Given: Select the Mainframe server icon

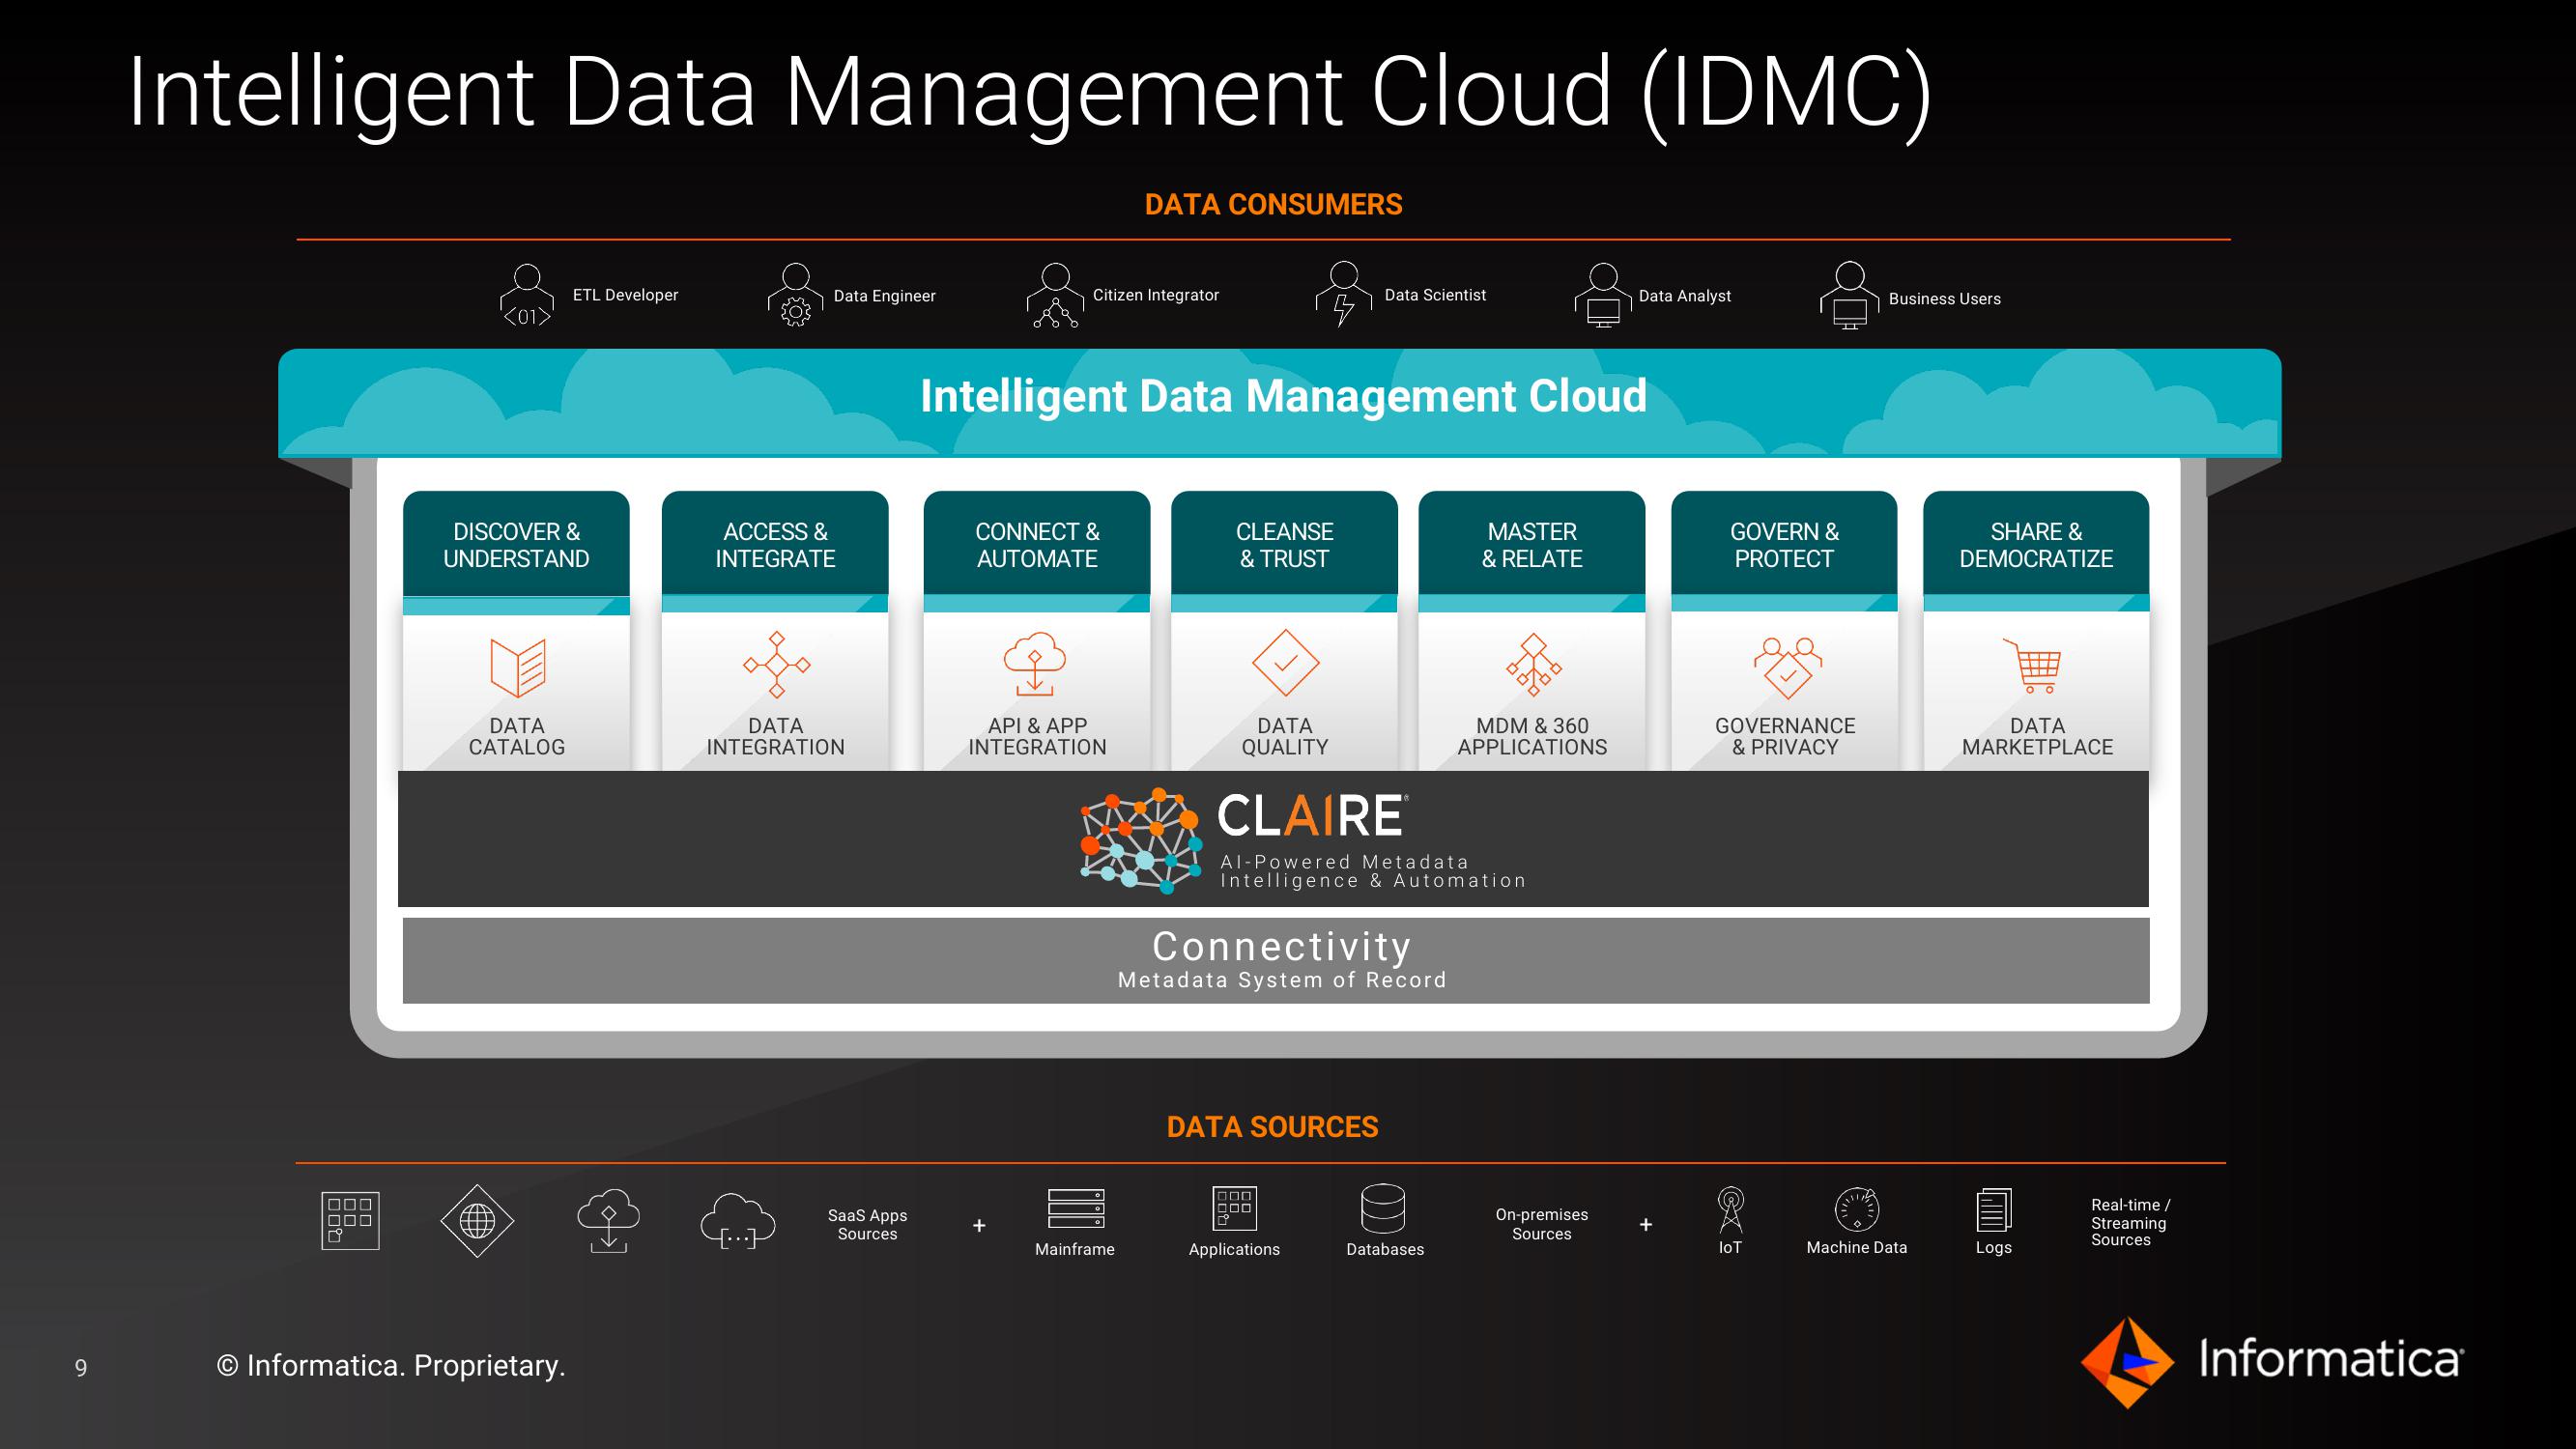Looking at the screenshot, I should (1076, 1208).
